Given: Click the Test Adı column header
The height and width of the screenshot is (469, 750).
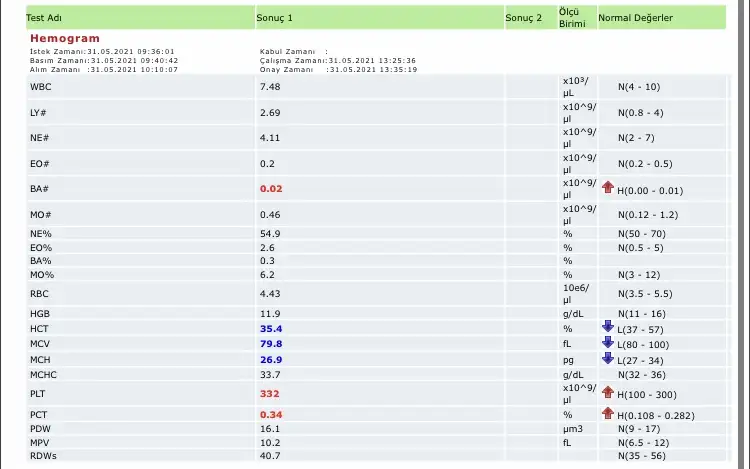Looking at the screenshot, I should pyautogui.click(x=46, y=18).
